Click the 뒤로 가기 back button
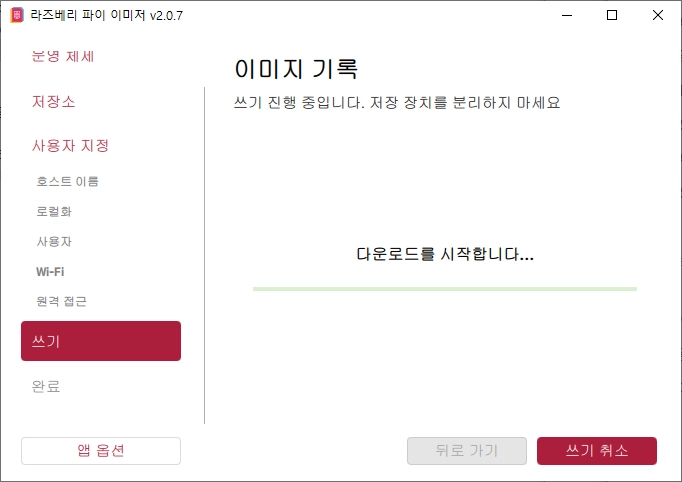 tap(467, 451)
